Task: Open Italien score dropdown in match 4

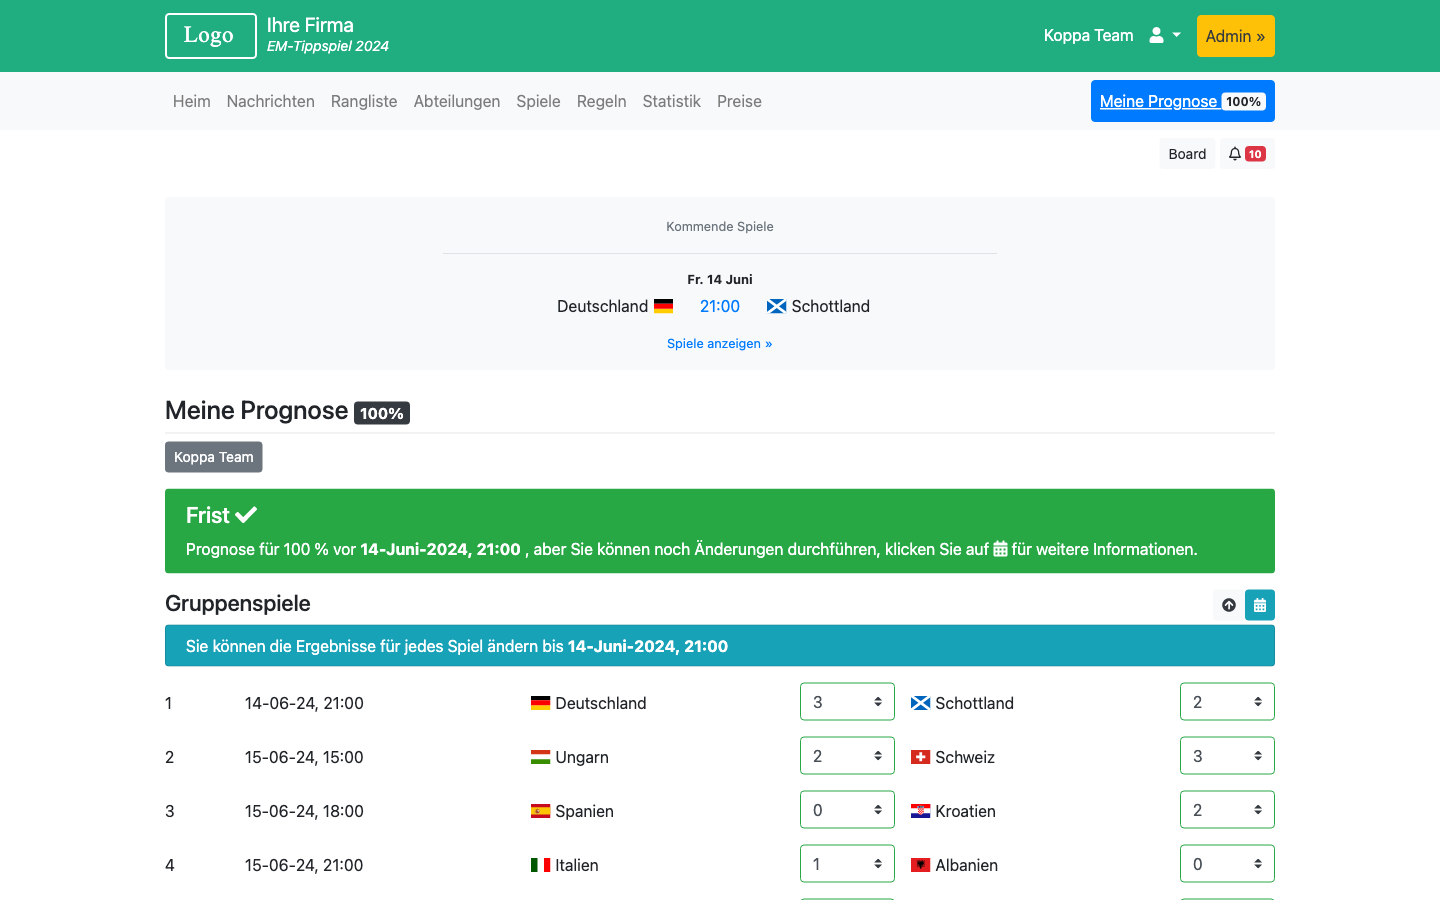Action: point(847,864)
